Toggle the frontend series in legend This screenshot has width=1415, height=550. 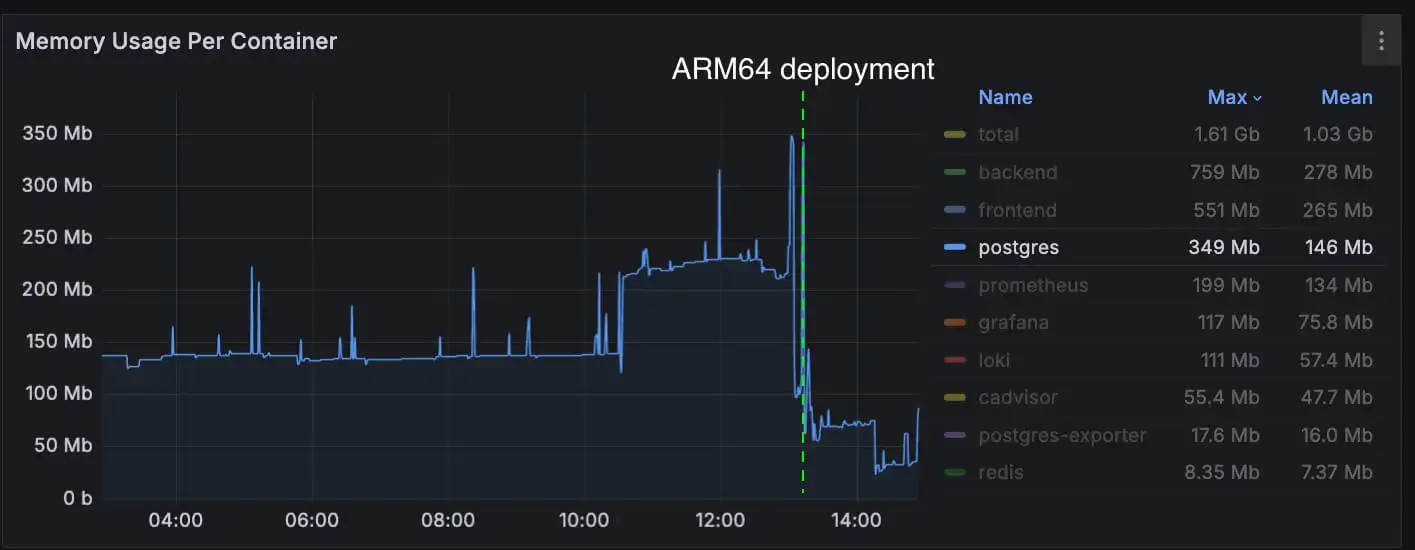[1017, 210]
